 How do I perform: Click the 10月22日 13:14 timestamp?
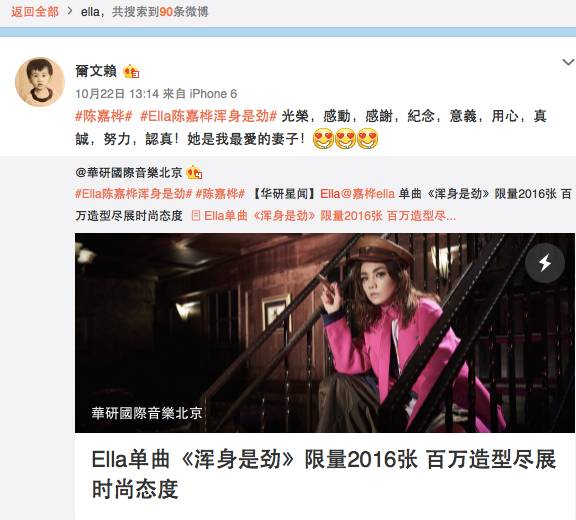click(x=117, y=94)
